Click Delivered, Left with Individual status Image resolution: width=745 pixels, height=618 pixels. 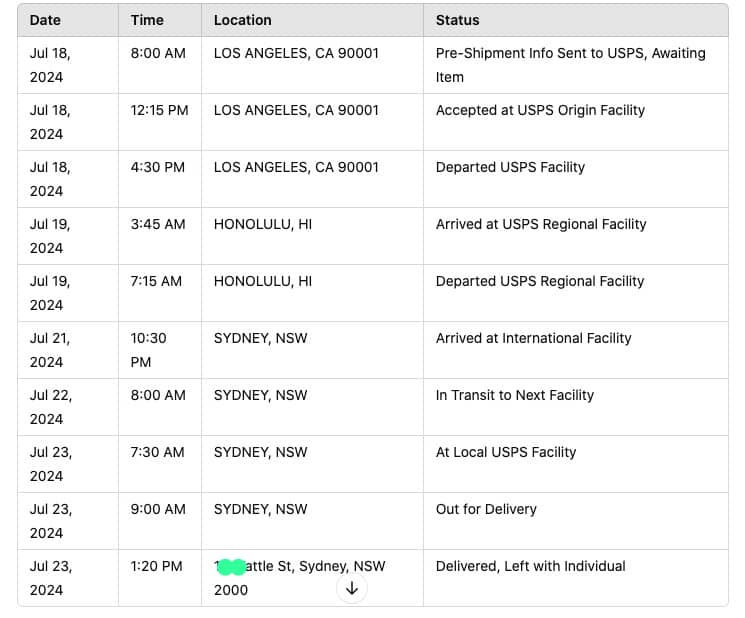point(530,566)
